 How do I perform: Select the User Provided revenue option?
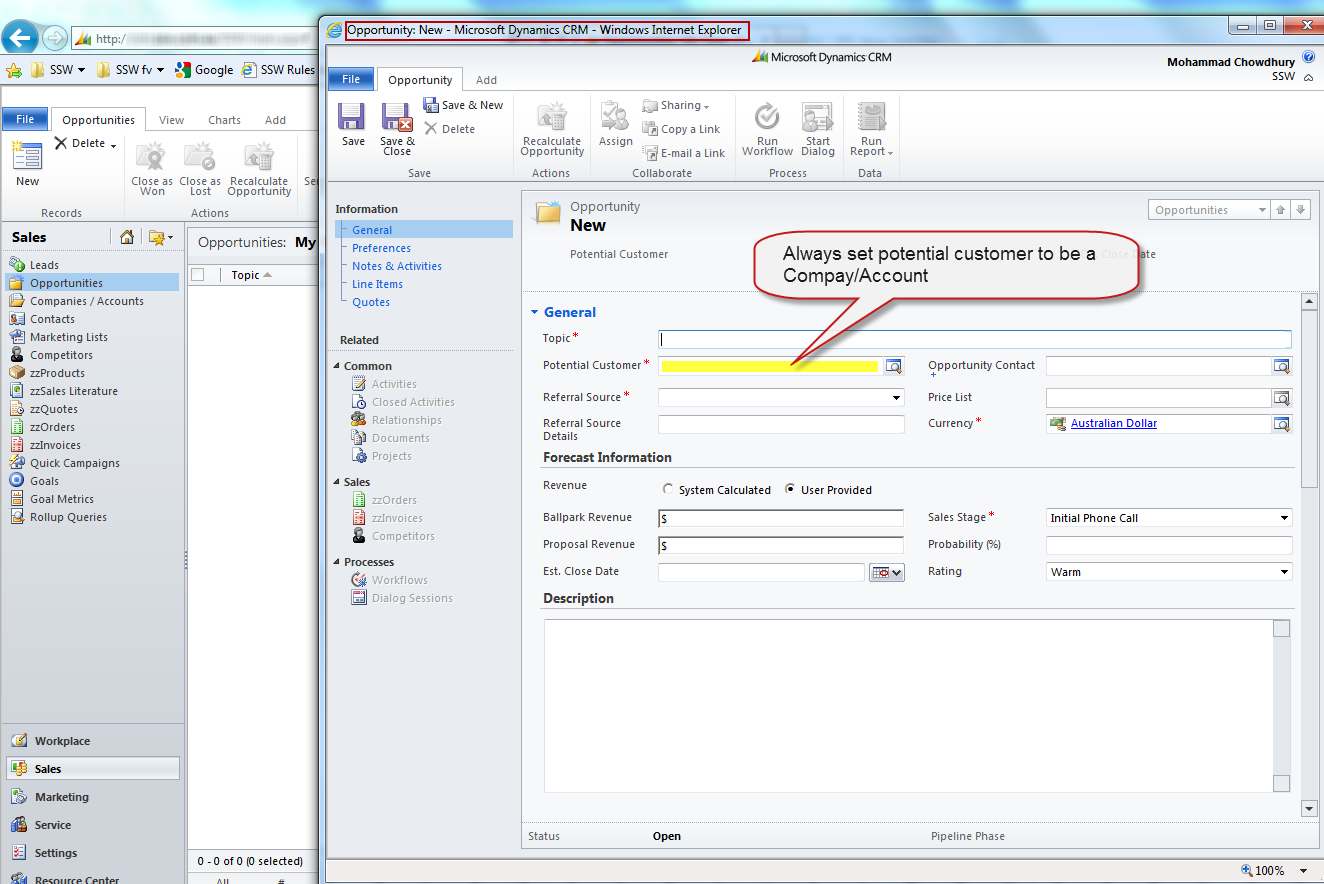point(791,490)
